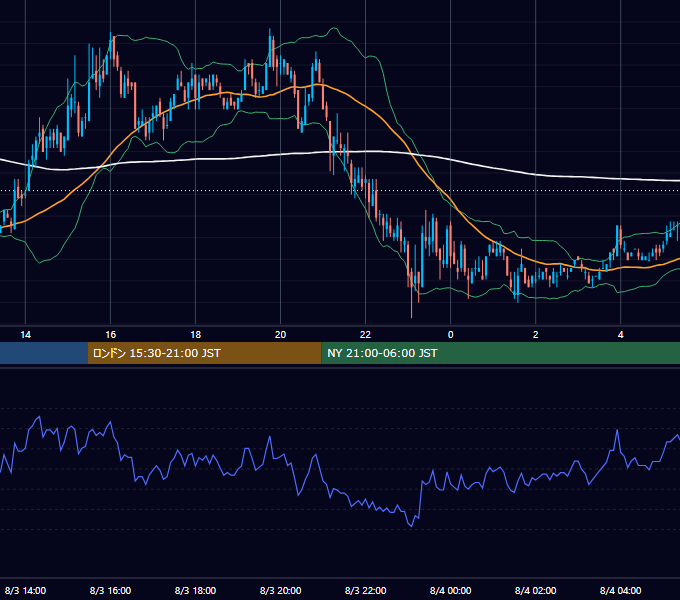Click the blue session bar before London
This screenshot has height=600, width=680.
point(44,353)
